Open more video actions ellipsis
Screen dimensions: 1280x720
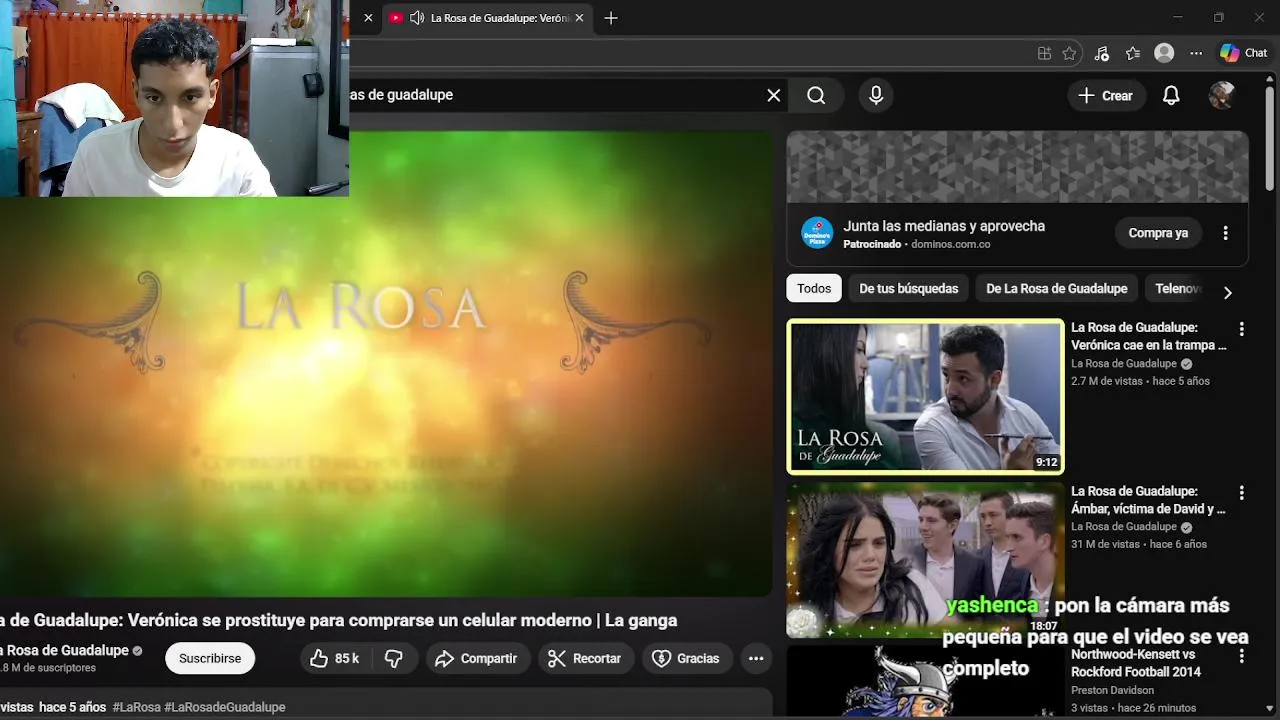756,658
